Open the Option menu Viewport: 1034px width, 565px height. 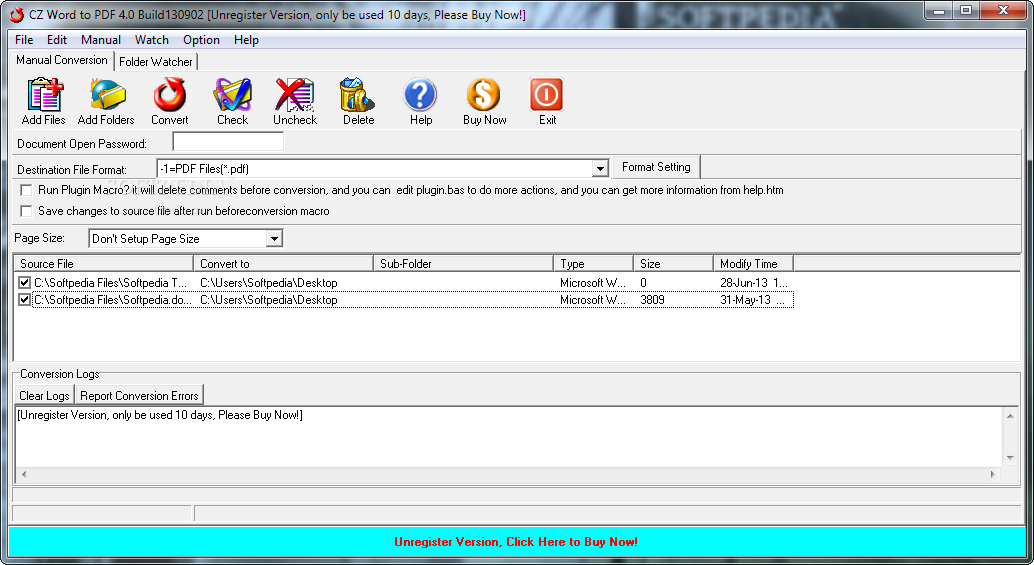[201, 40]
